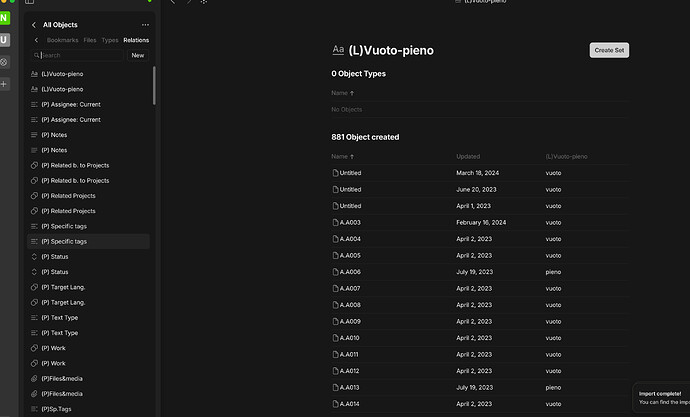This screenshot has height=417, width=690.
Task: Select the Relations tab
Action: click(136, 40)
